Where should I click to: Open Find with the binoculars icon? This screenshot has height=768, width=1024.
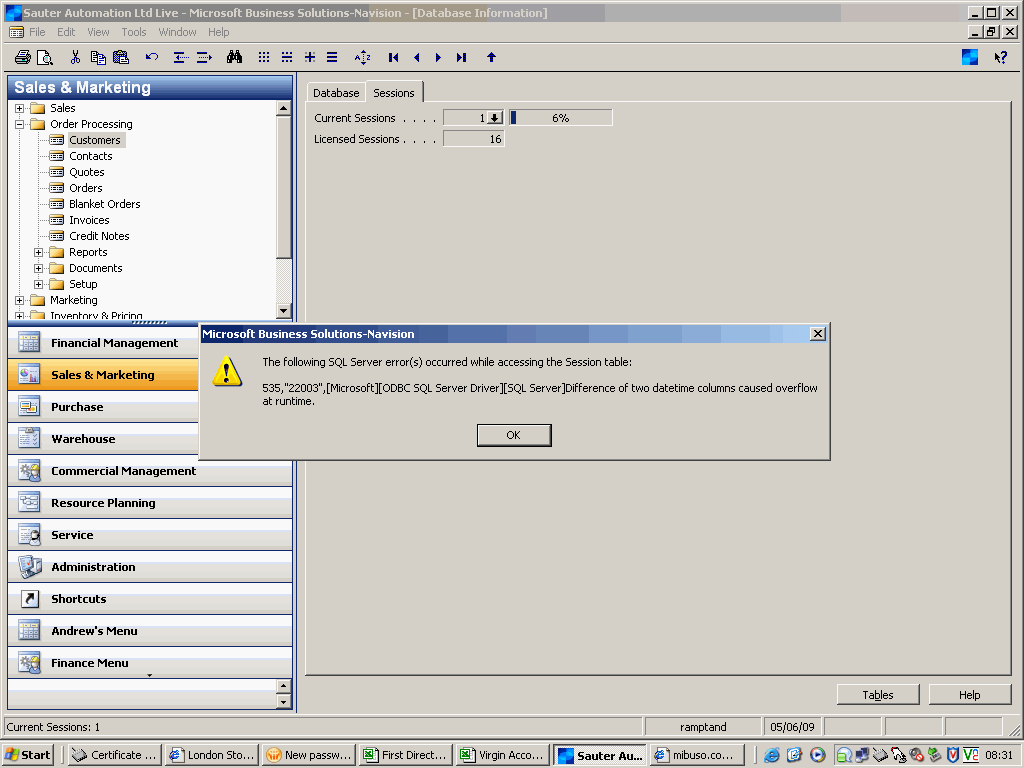point(234,57)
